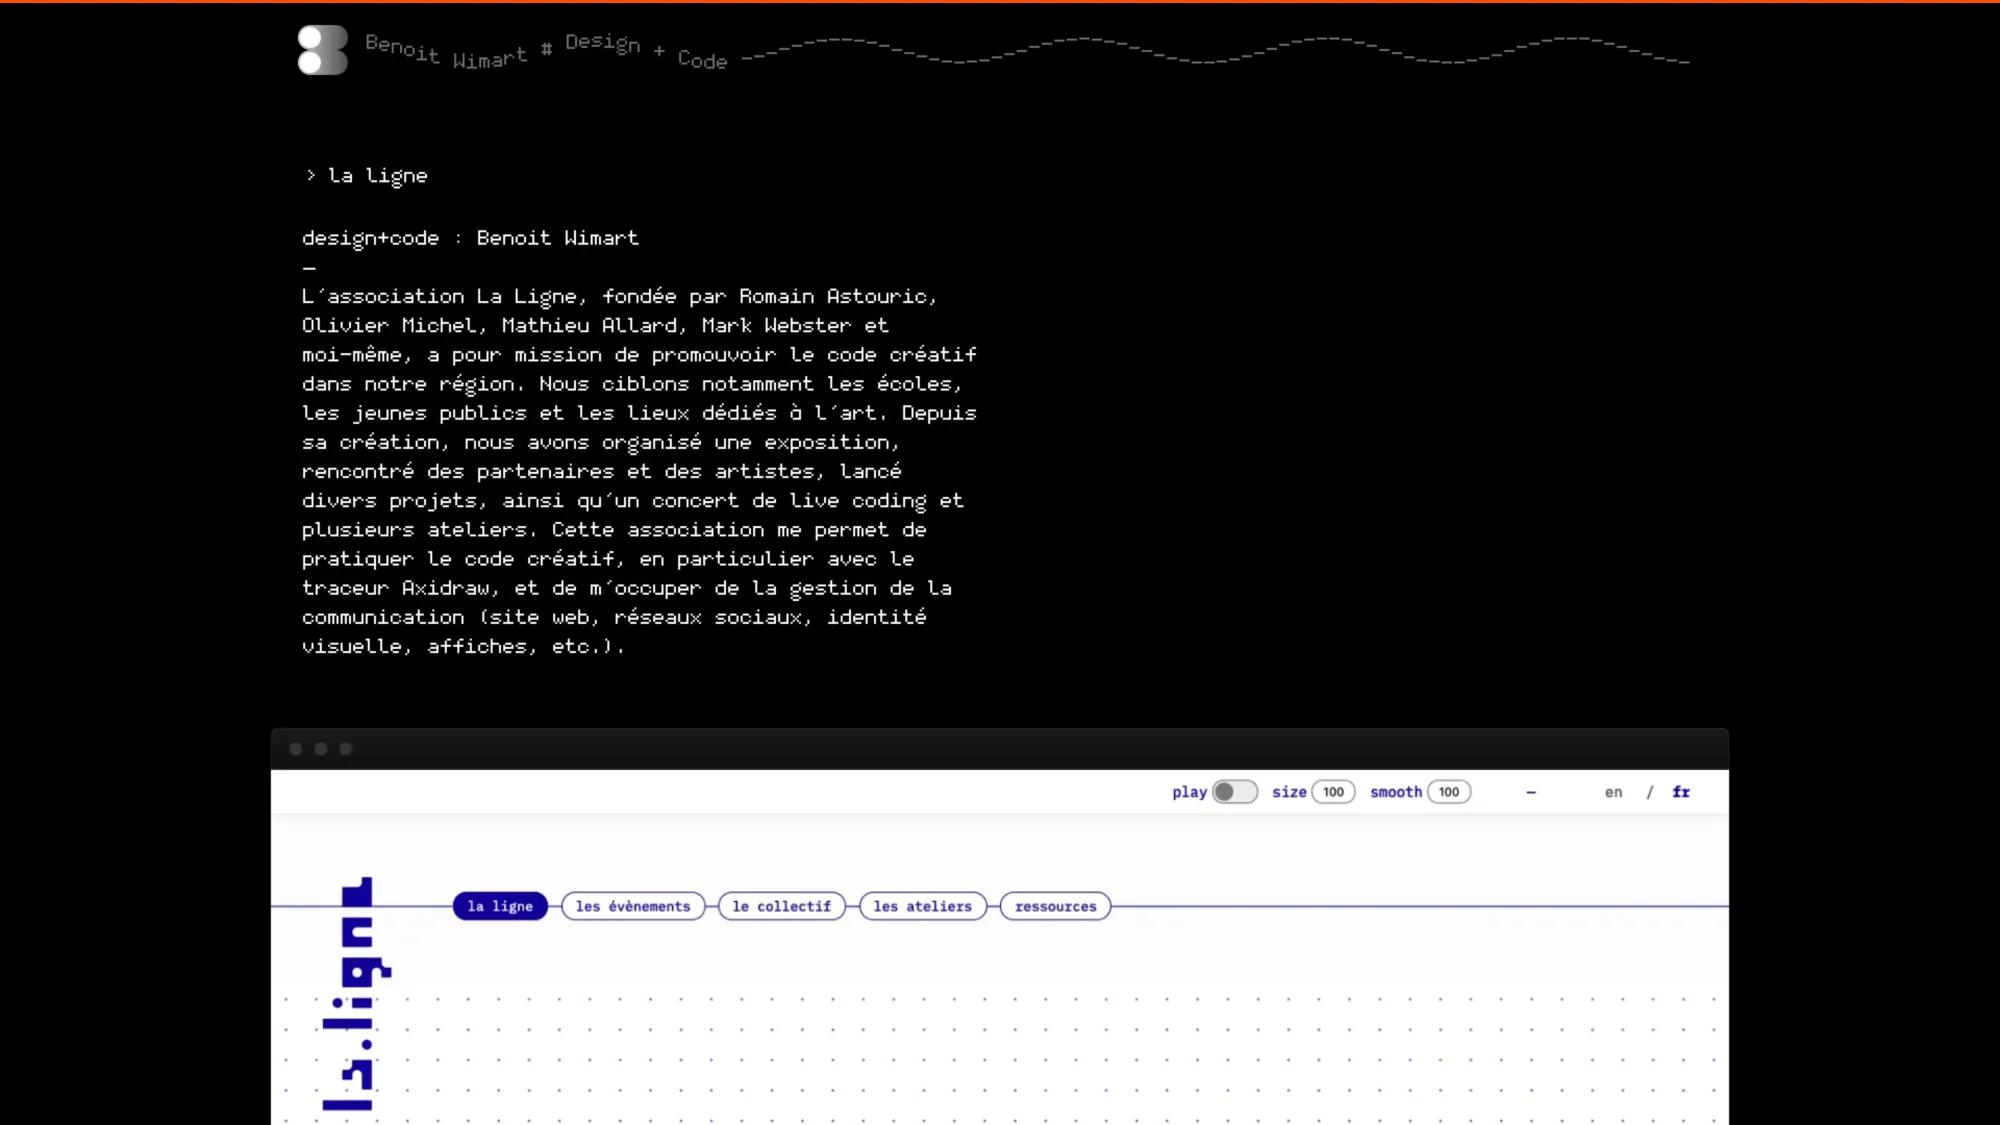
Task: Click the 'Design + Code' header text
Action: tap(646, 51)
